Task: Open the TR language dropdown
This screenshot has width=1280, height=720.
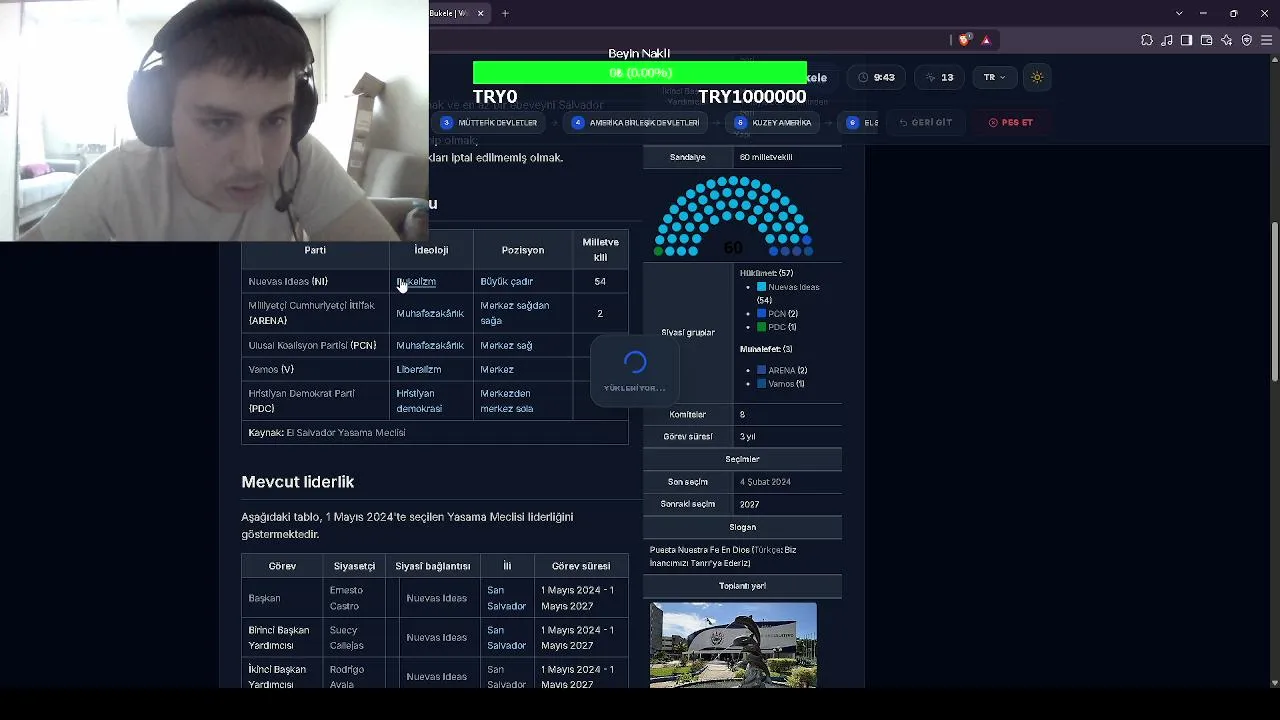Action: pyautogui.click(x=994, y=77)
